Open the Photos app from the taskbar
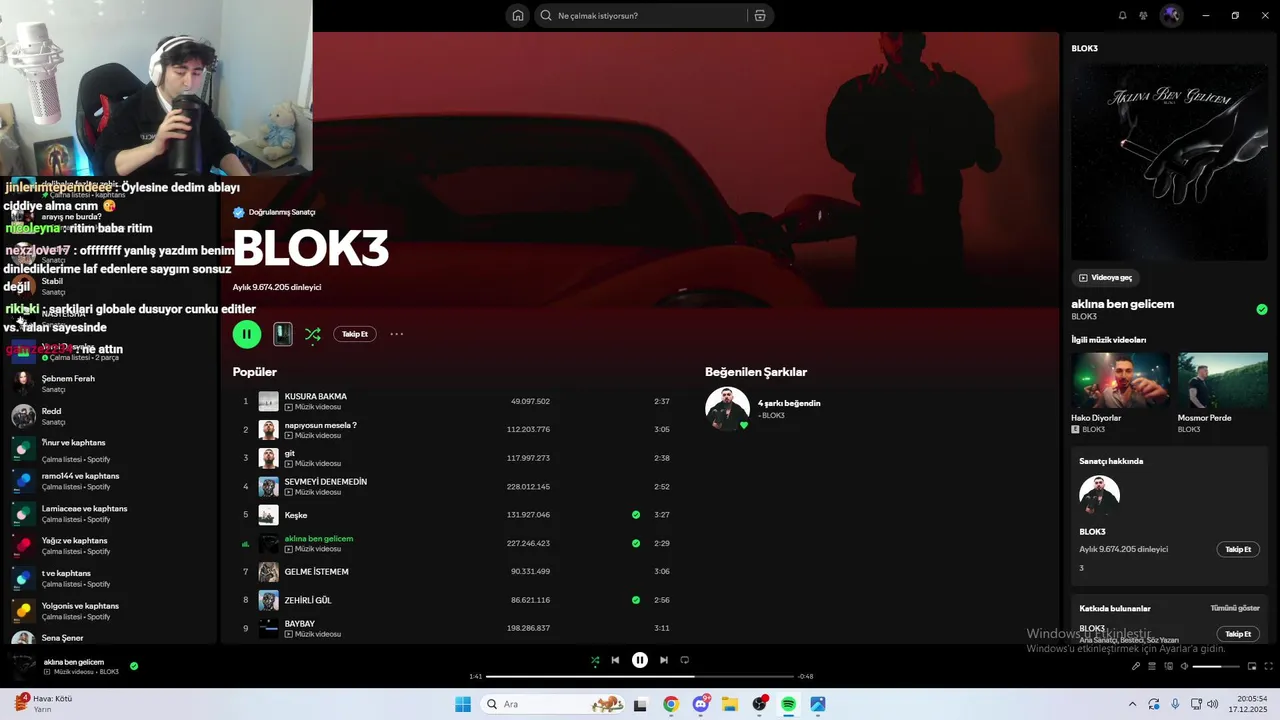The height and width of the screenshot is (720, 1280). pyautogui.click(x=818, y=704)
